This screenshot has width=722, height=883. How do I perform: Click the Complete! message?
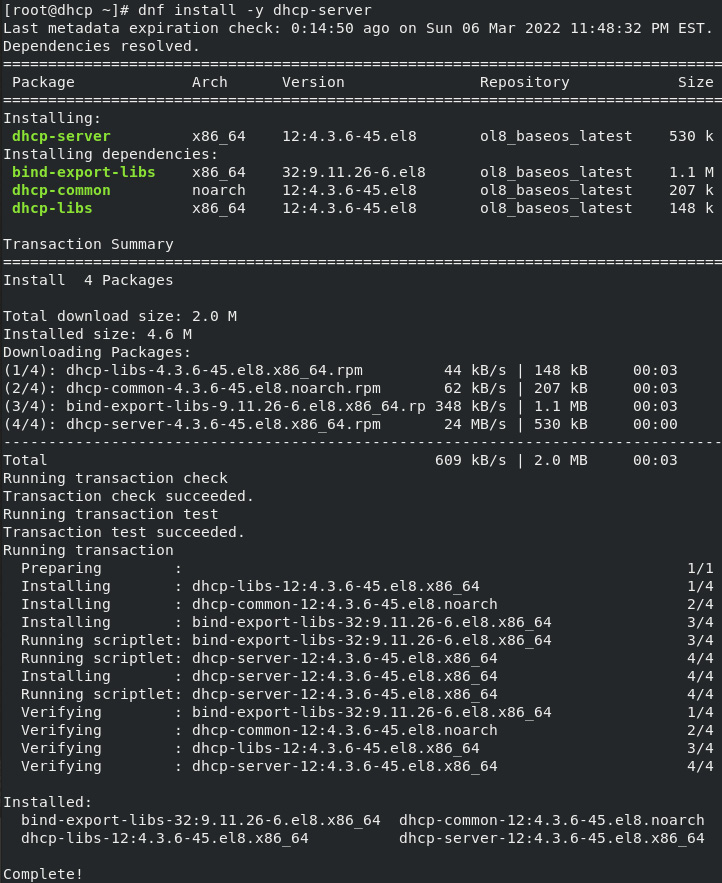coord(43,874)
